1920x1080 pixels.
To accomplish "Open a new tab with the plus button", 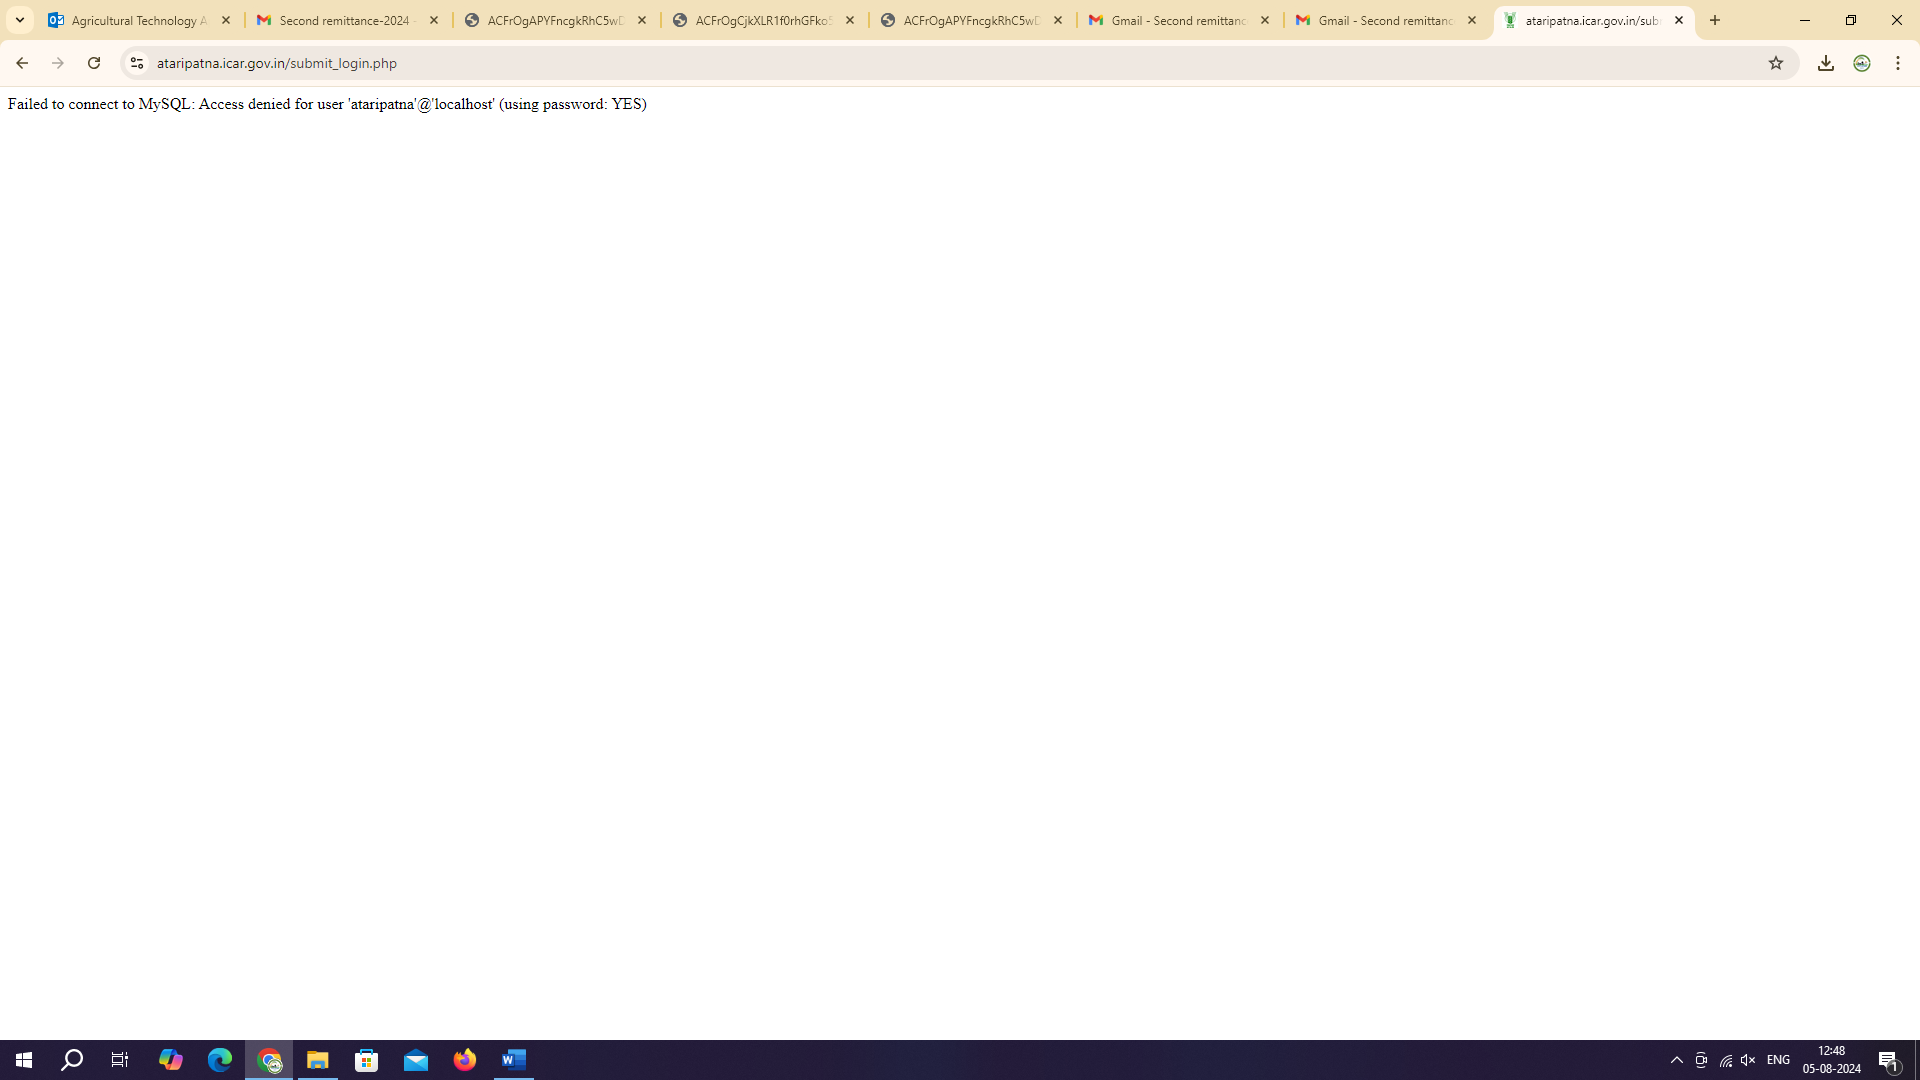I will click(x=1715, y=20).
